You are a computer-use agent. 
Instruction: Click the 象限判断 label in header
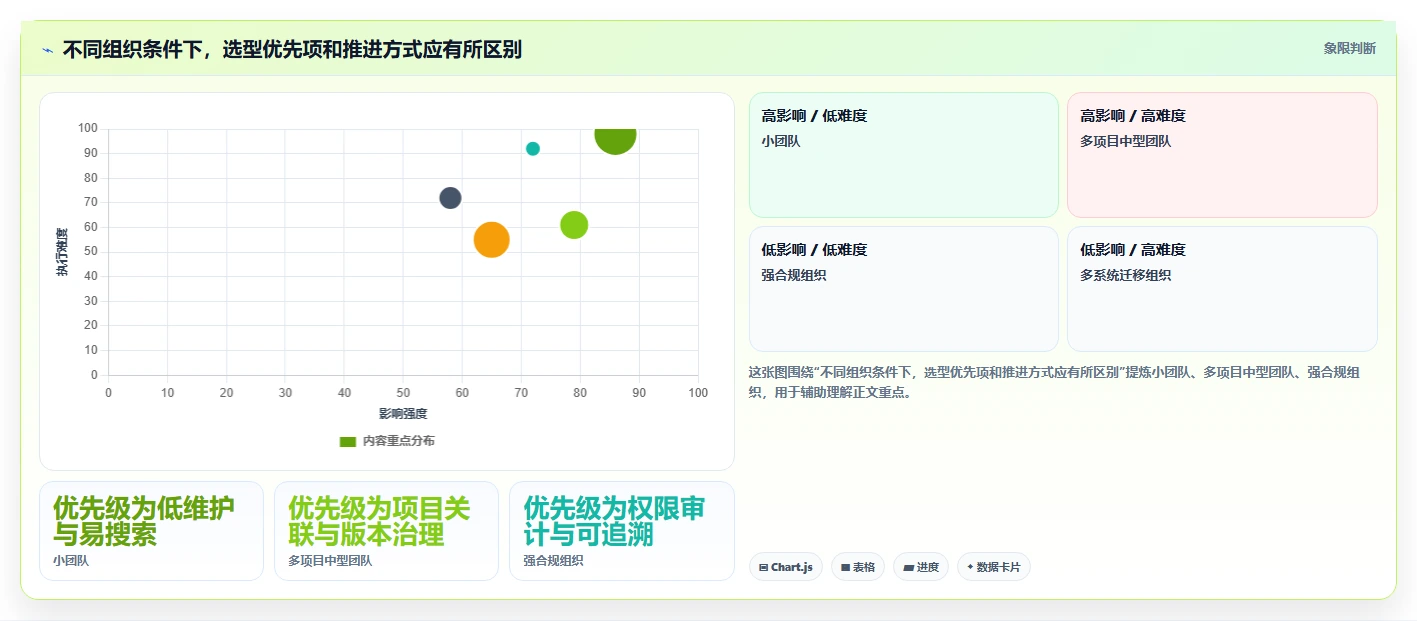point(1349,48)
